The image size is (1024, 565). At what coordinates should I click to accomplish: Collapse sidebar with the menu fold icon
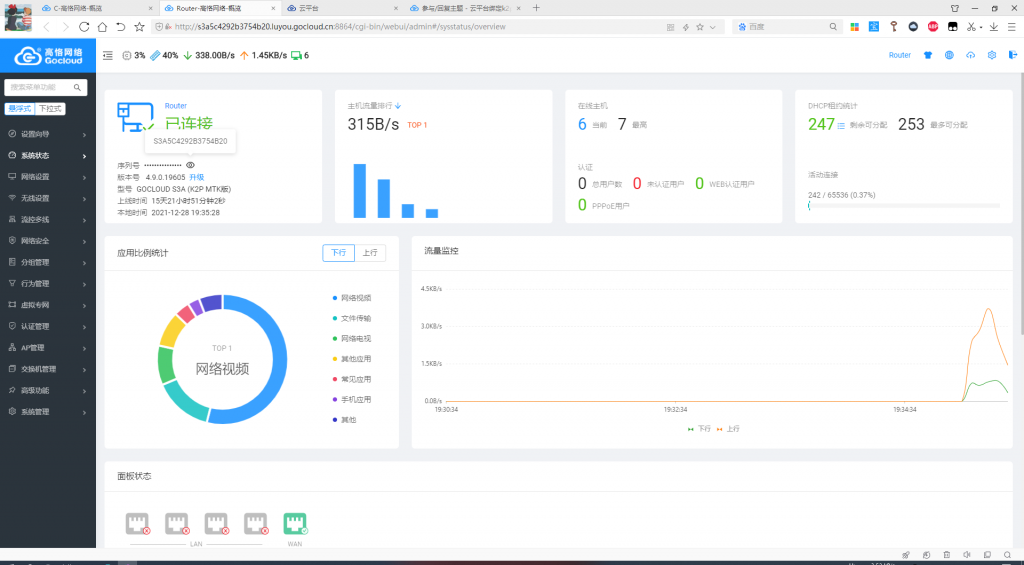pyautogui.click(x=108, y=56)
